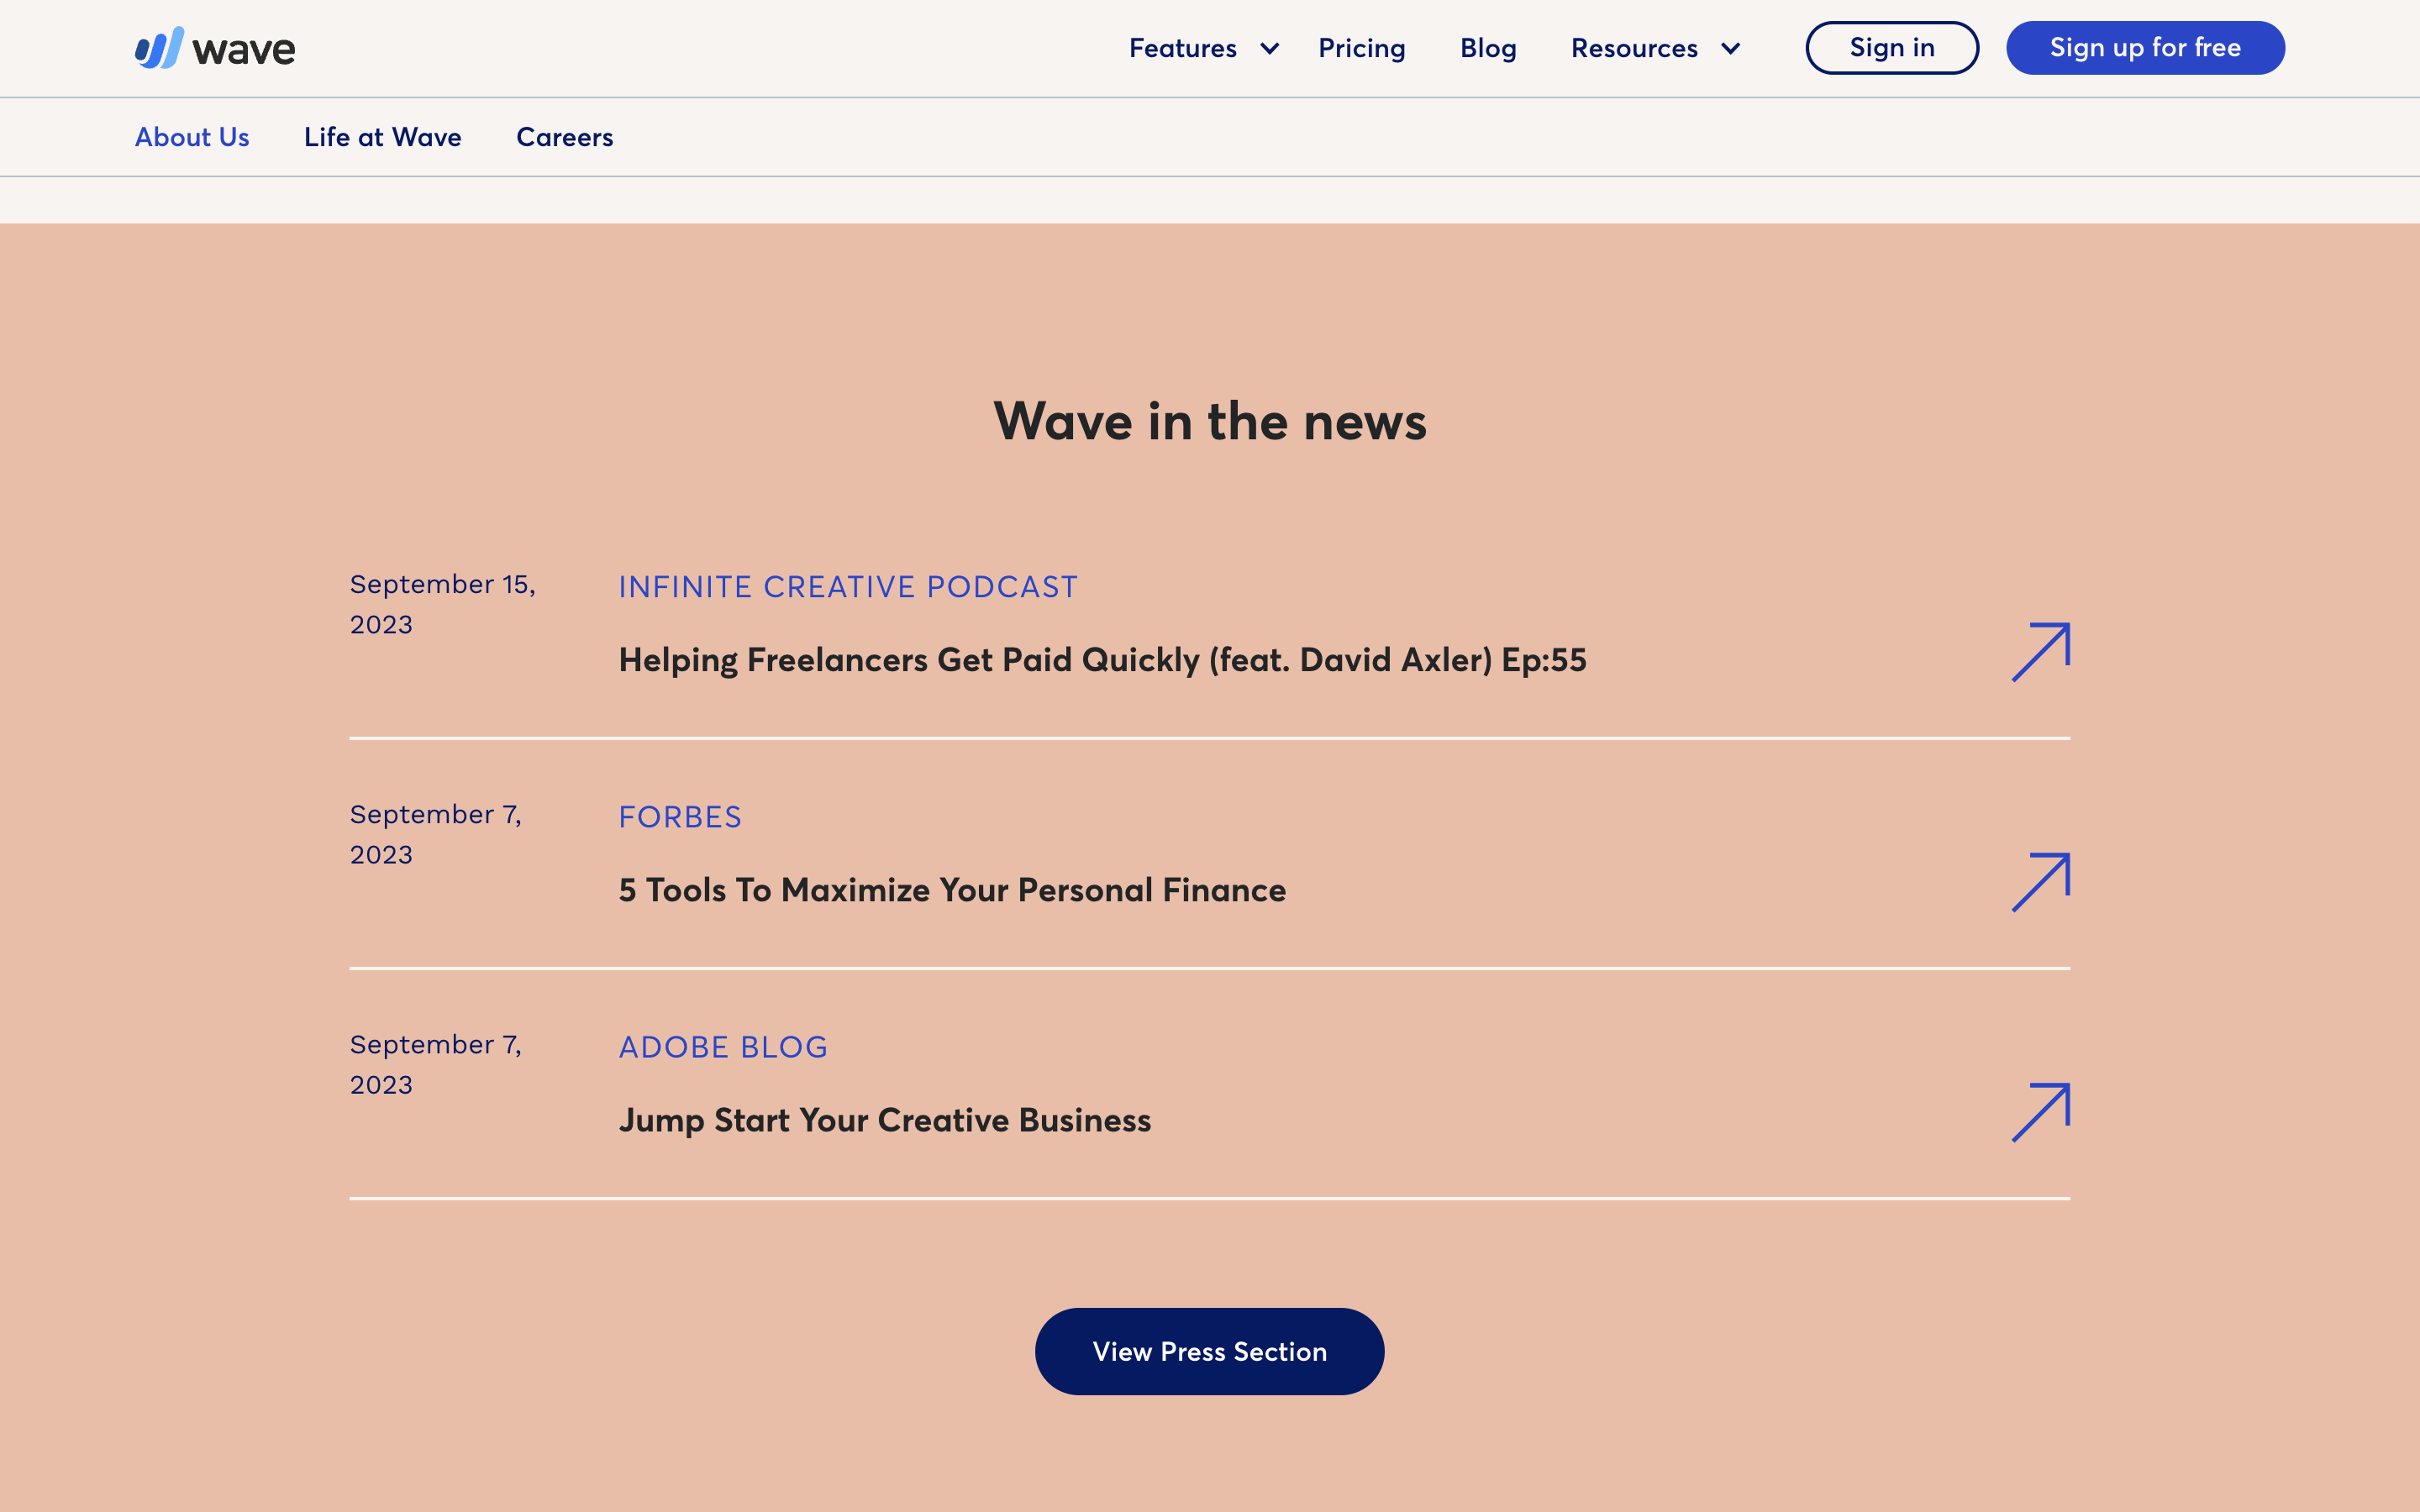Screen dimensions: 2420x1512
Task: Switch to the Careers tab
Action: point(565,137)
